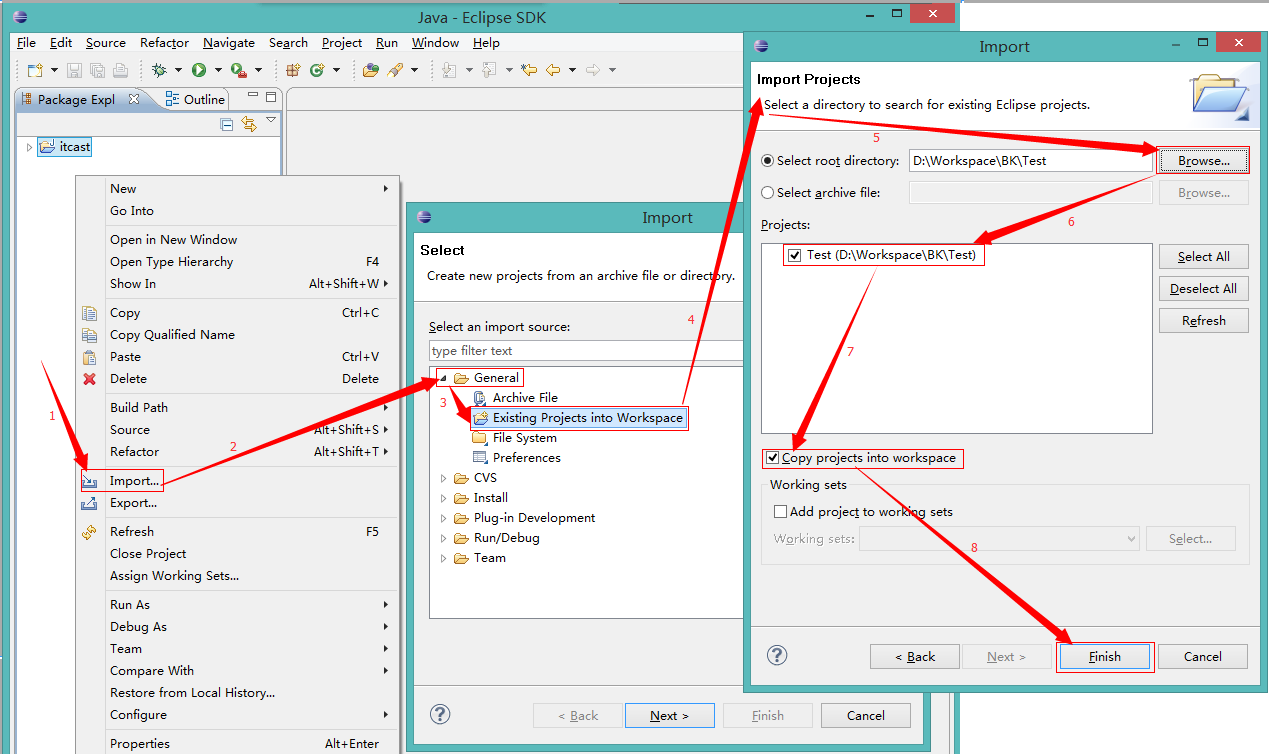The image size is (1269, 754).
Task: Expand the Plug-in Development folder
Action: point(444,518)
